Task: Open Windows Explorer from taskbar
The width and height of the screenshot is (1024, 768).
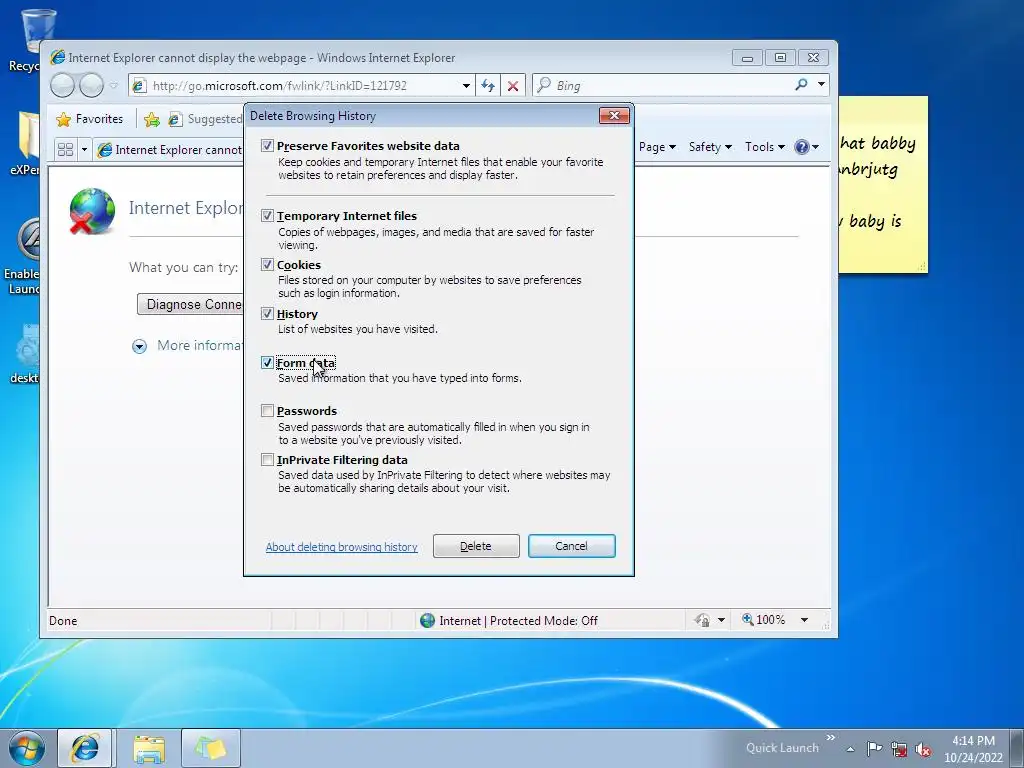Action: (149, 748)
